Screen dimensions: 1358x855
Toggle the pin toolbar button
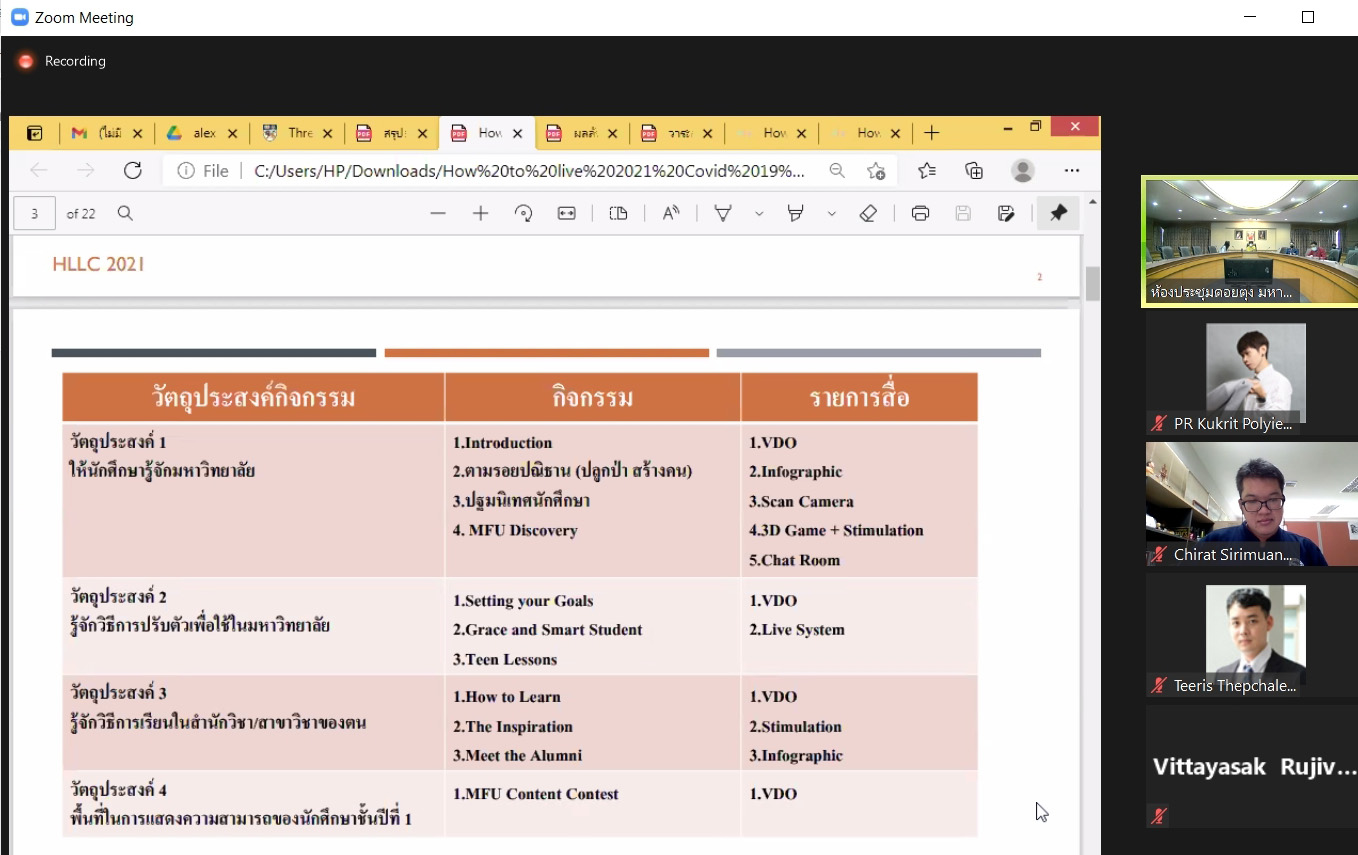[x=1058, y=213]
